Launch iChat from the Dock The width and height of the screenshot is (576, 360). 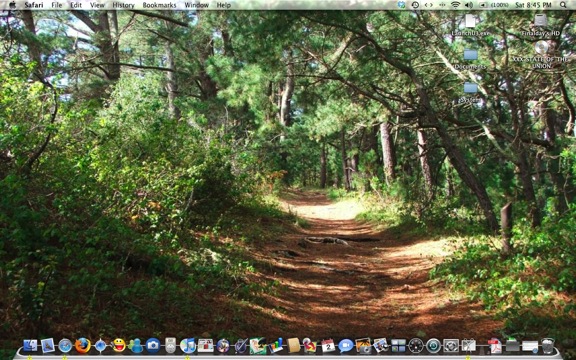click(346, 346)
